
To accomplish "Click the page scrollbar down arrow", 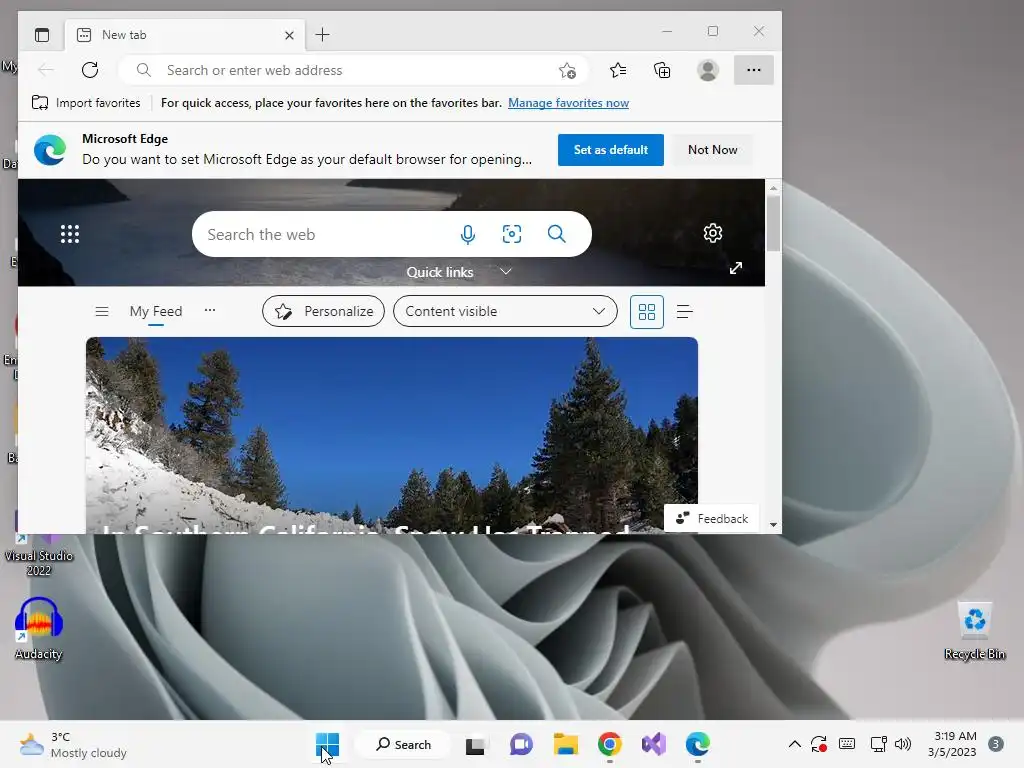I will [773, 524].
